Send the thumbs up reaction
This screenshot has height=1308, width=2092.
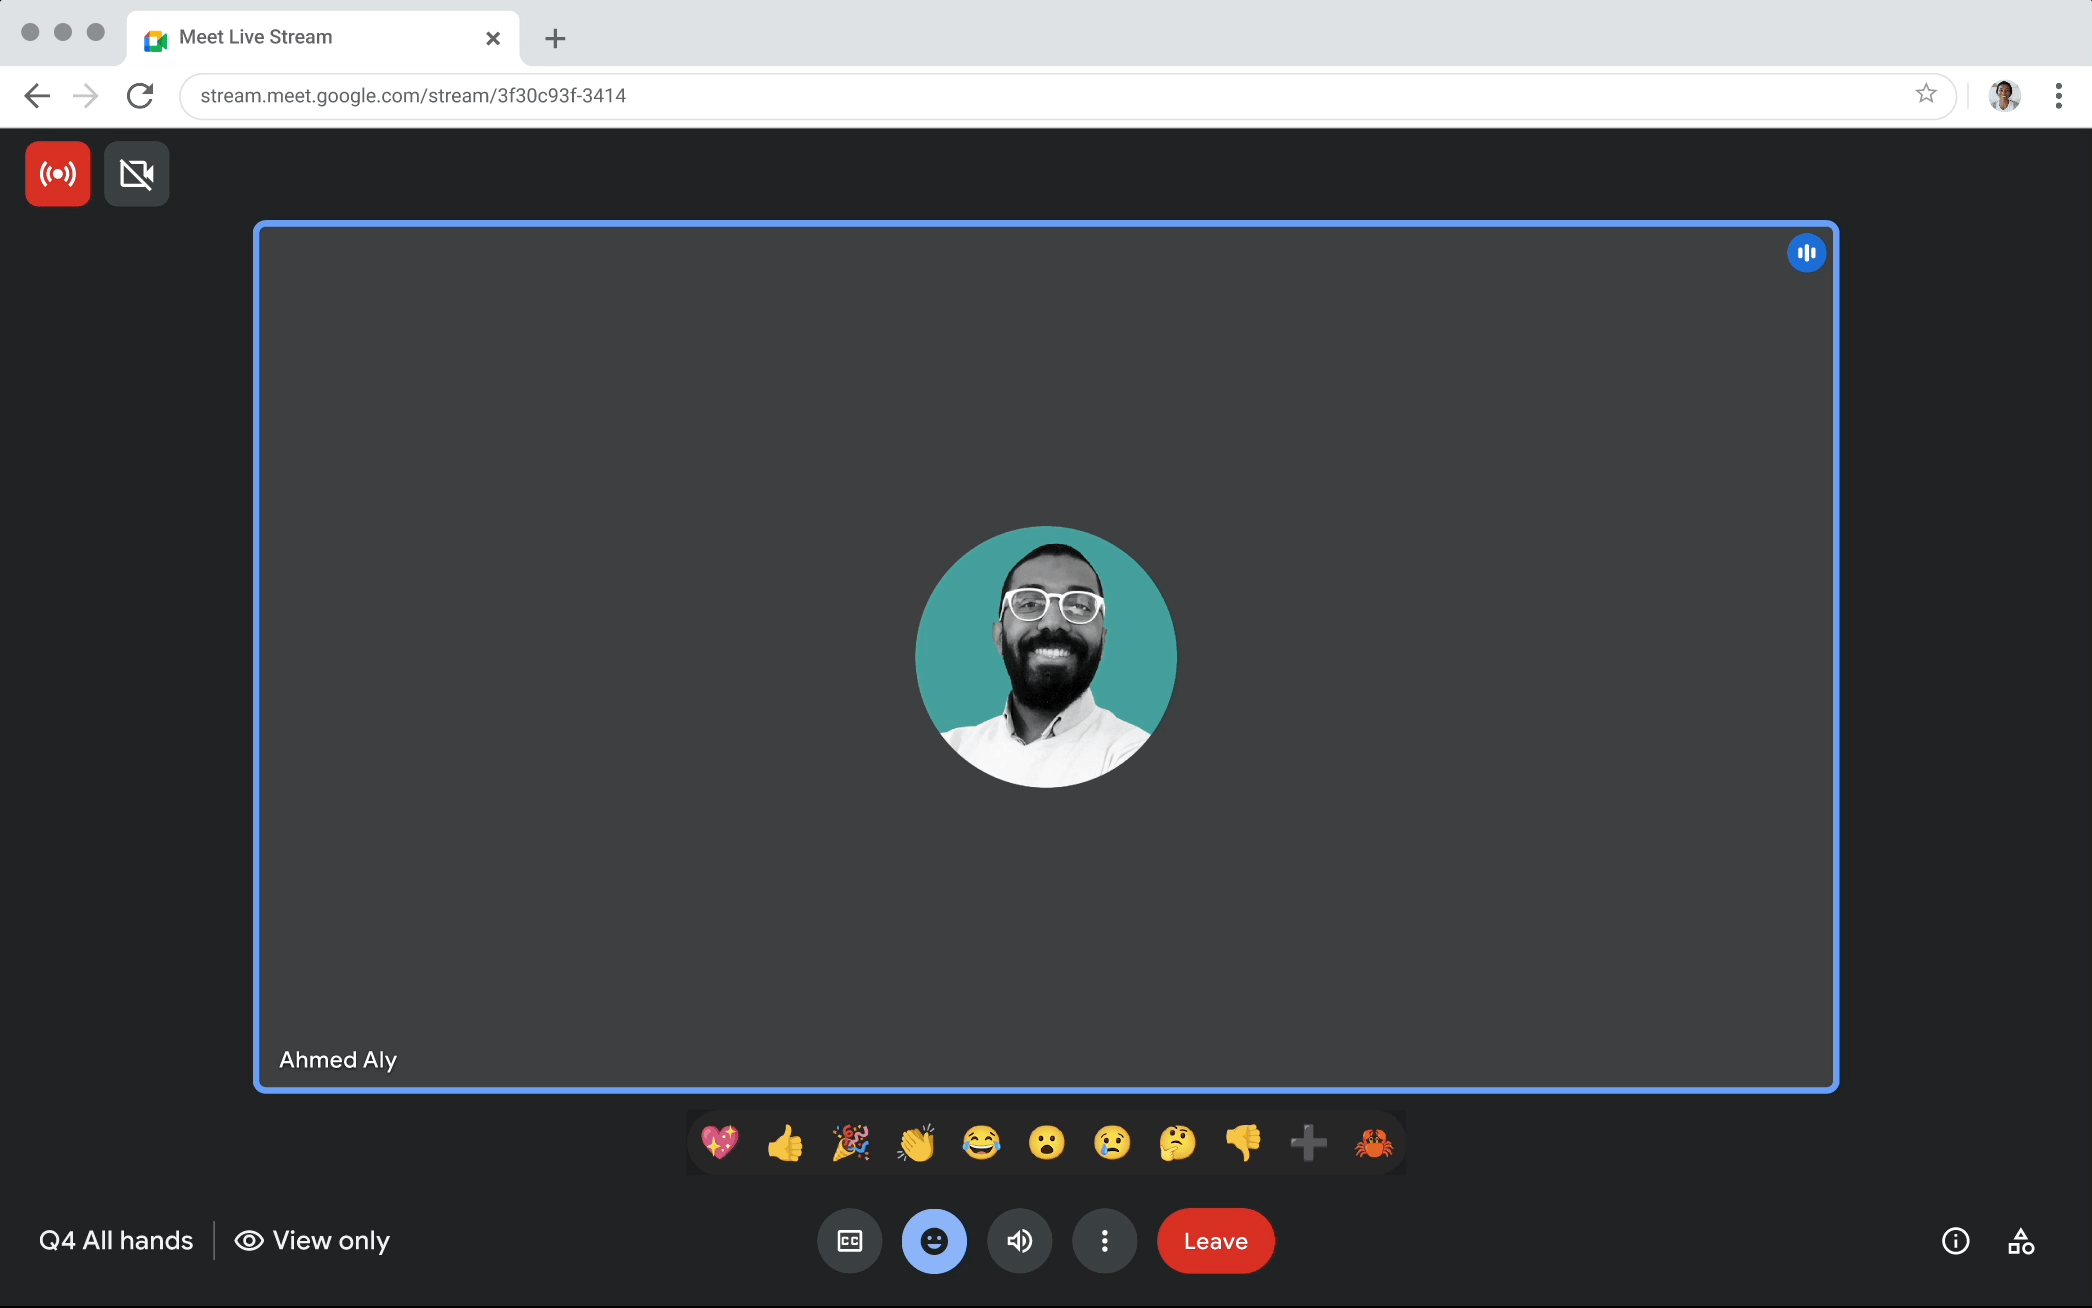pos(785,1142)
